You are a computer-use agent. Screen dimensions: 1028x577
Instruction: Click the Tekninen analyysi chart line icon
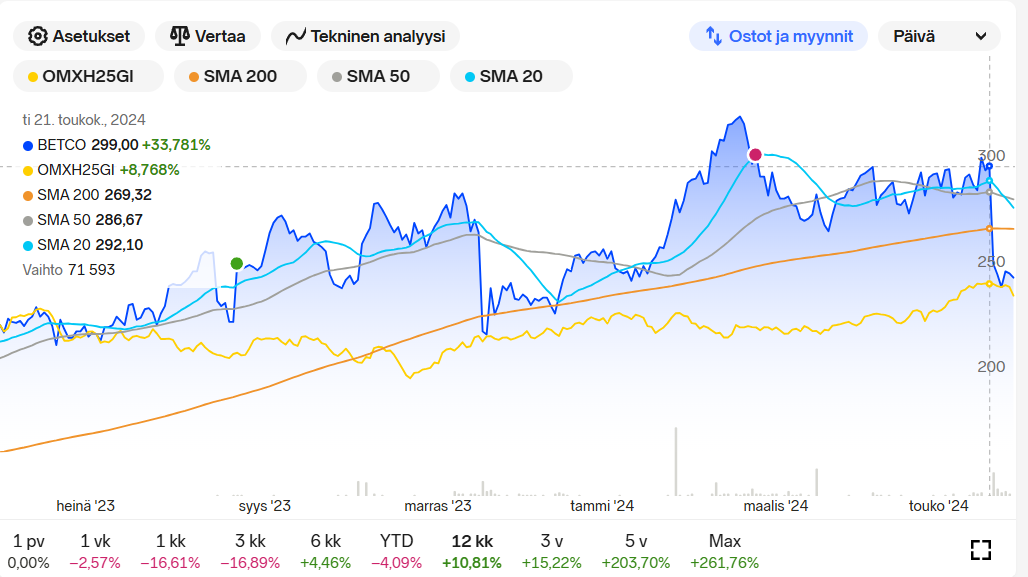295,37
